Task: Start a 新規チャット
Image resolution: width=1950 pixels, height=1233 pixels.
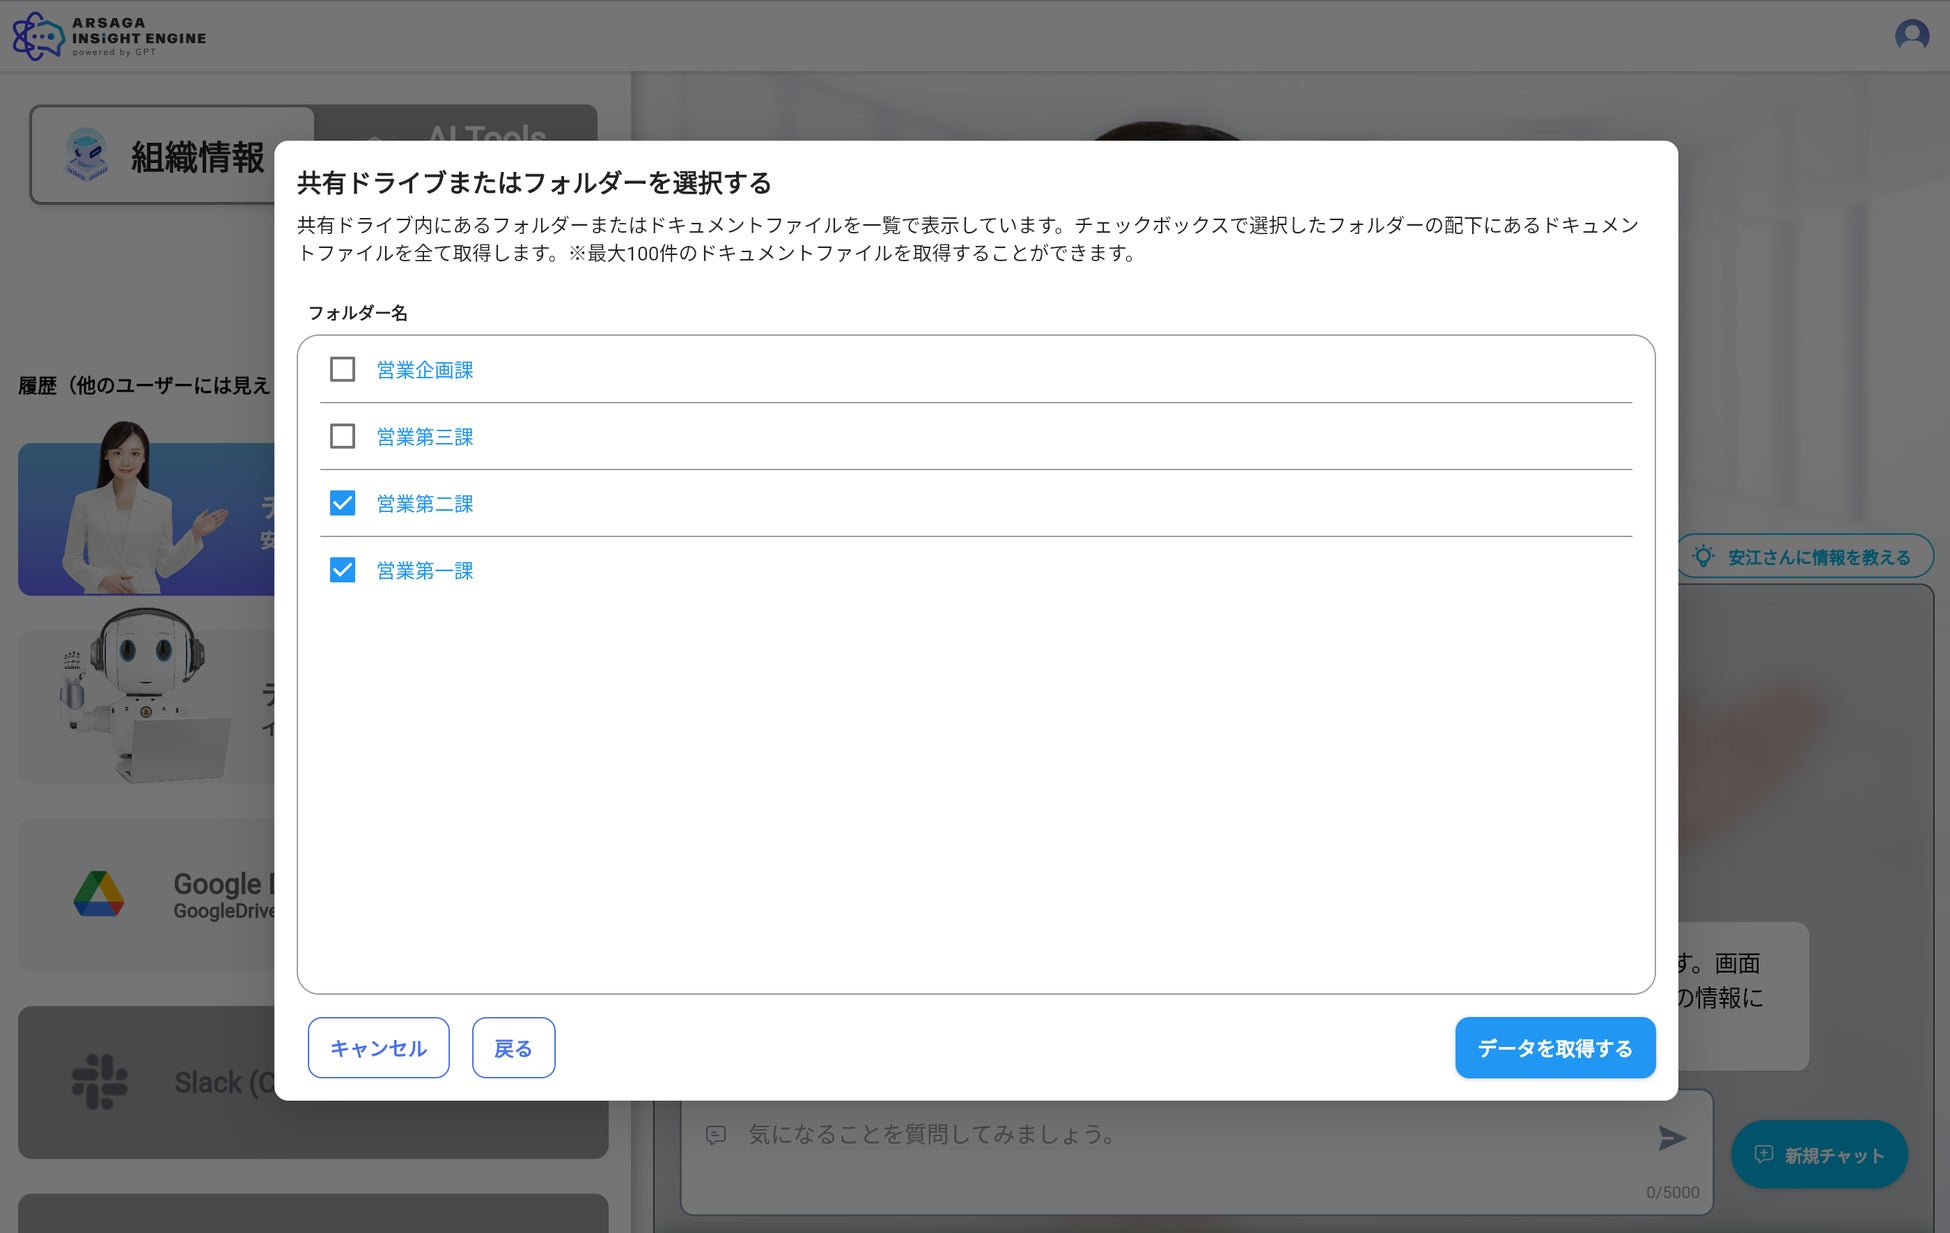Action: pos(1819,1155)
